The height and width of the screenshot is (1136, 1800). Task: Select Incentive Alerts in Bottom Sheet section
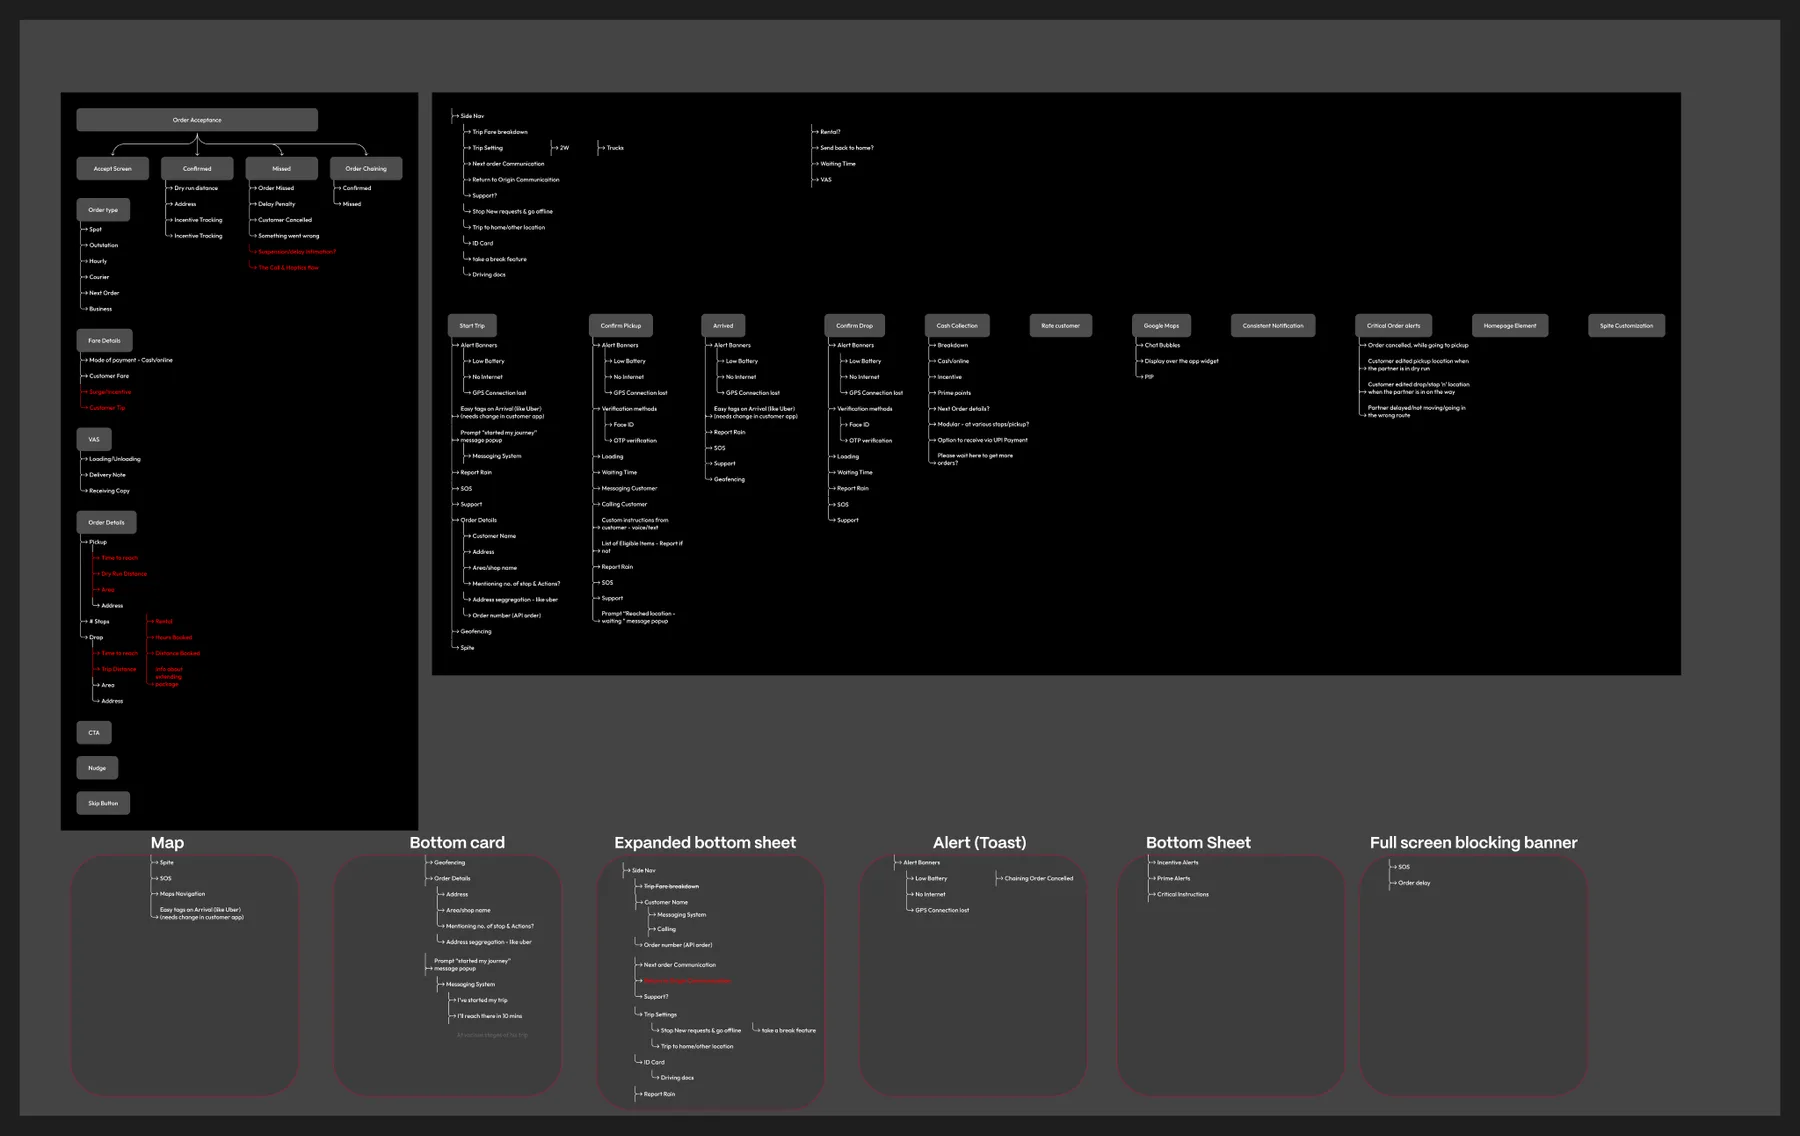pyautogui.click(x=1177, y=862)
